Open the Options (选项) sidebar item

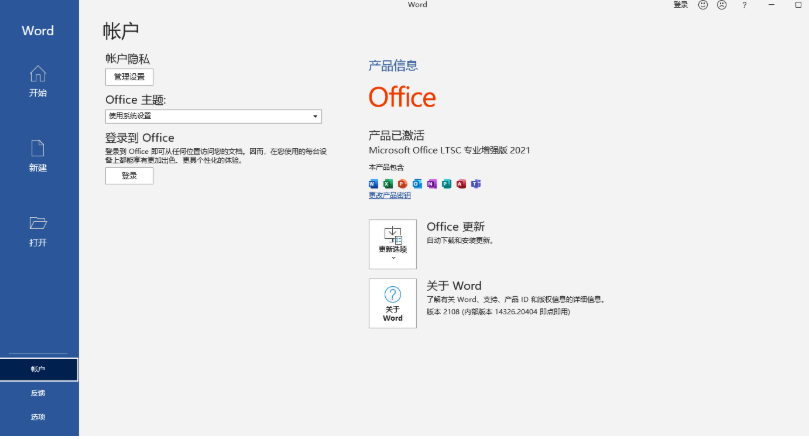tap(39, 417)
